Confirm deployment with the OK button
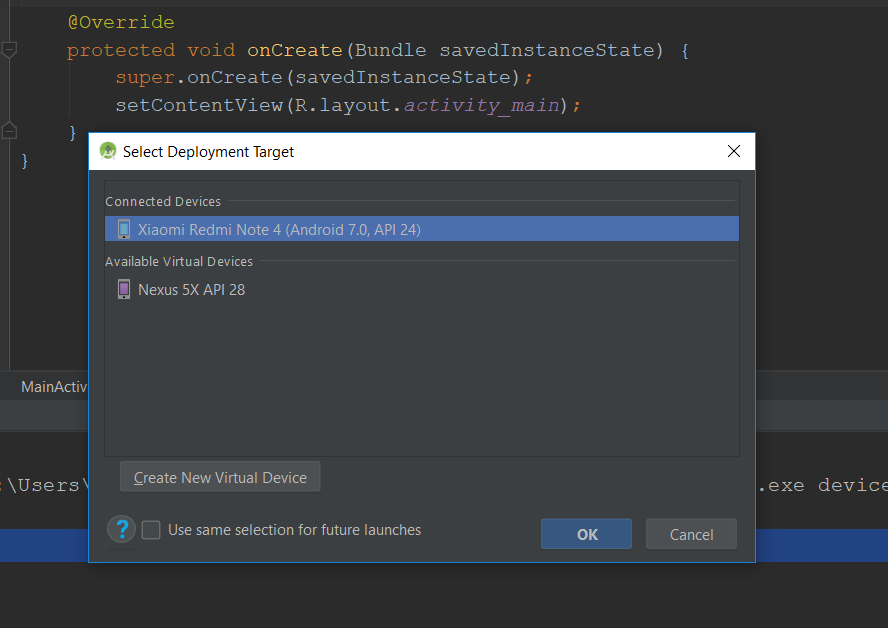The height and width of the screenshot is (628, 888). [x=586, y=534]
